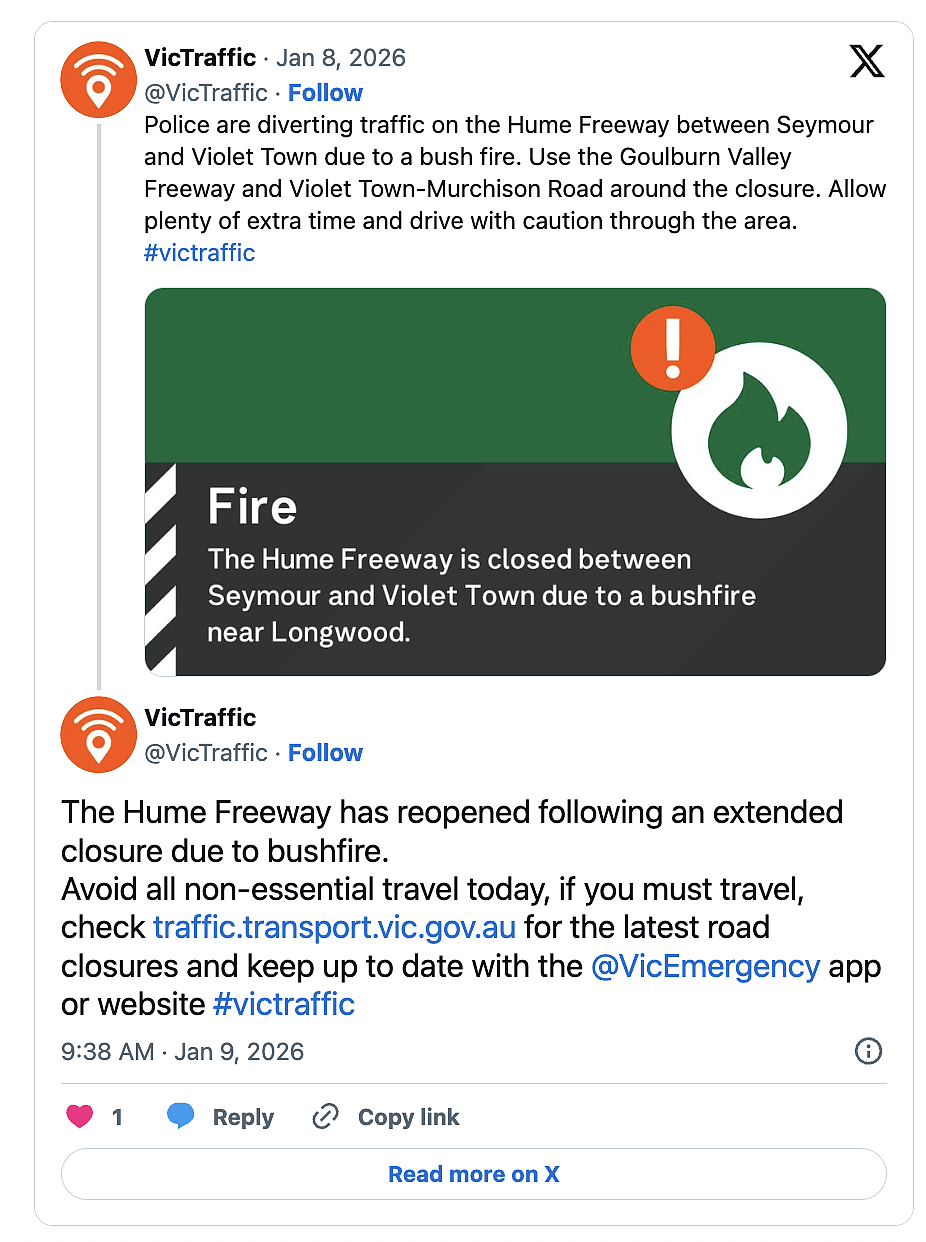The width and height of the screenshot is (926, 1242).
Task: Click the top VicTraffic avatar icon
Action: [98, 80]
